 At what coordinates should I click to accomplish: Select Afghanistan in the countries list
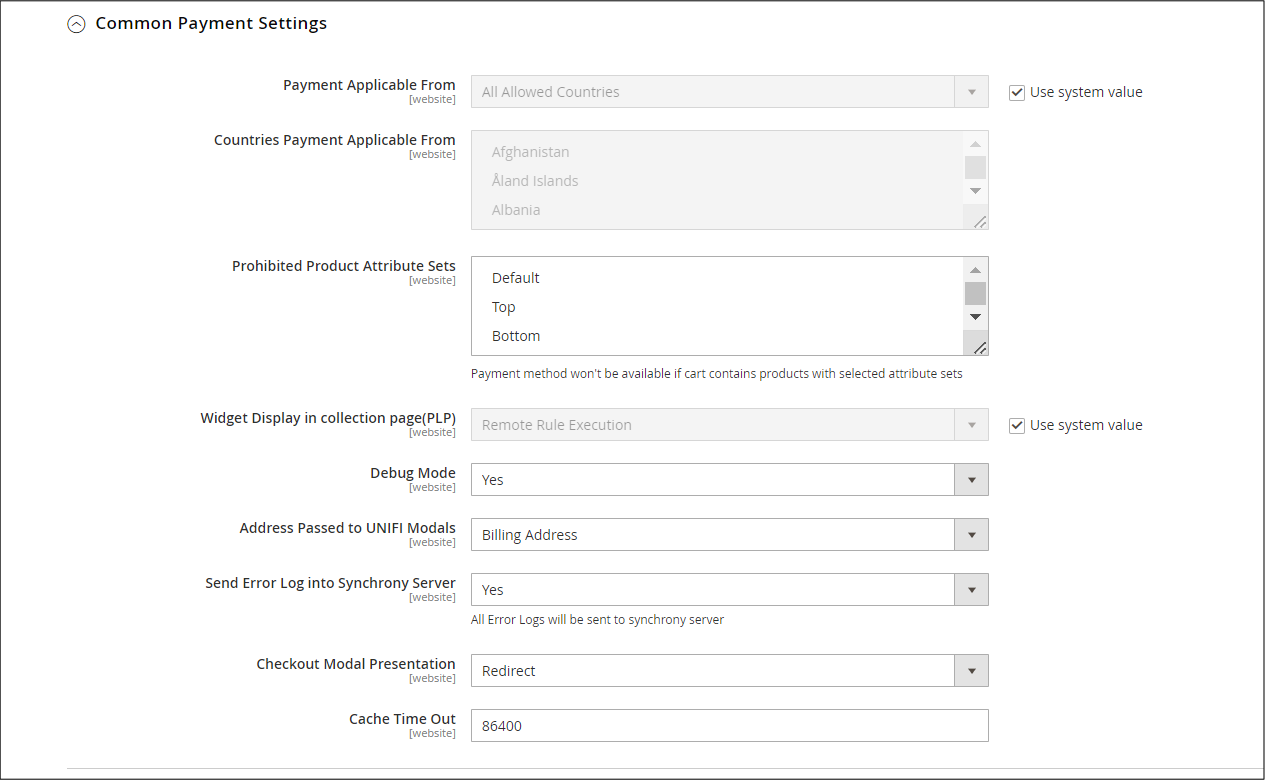click(531, 151)
